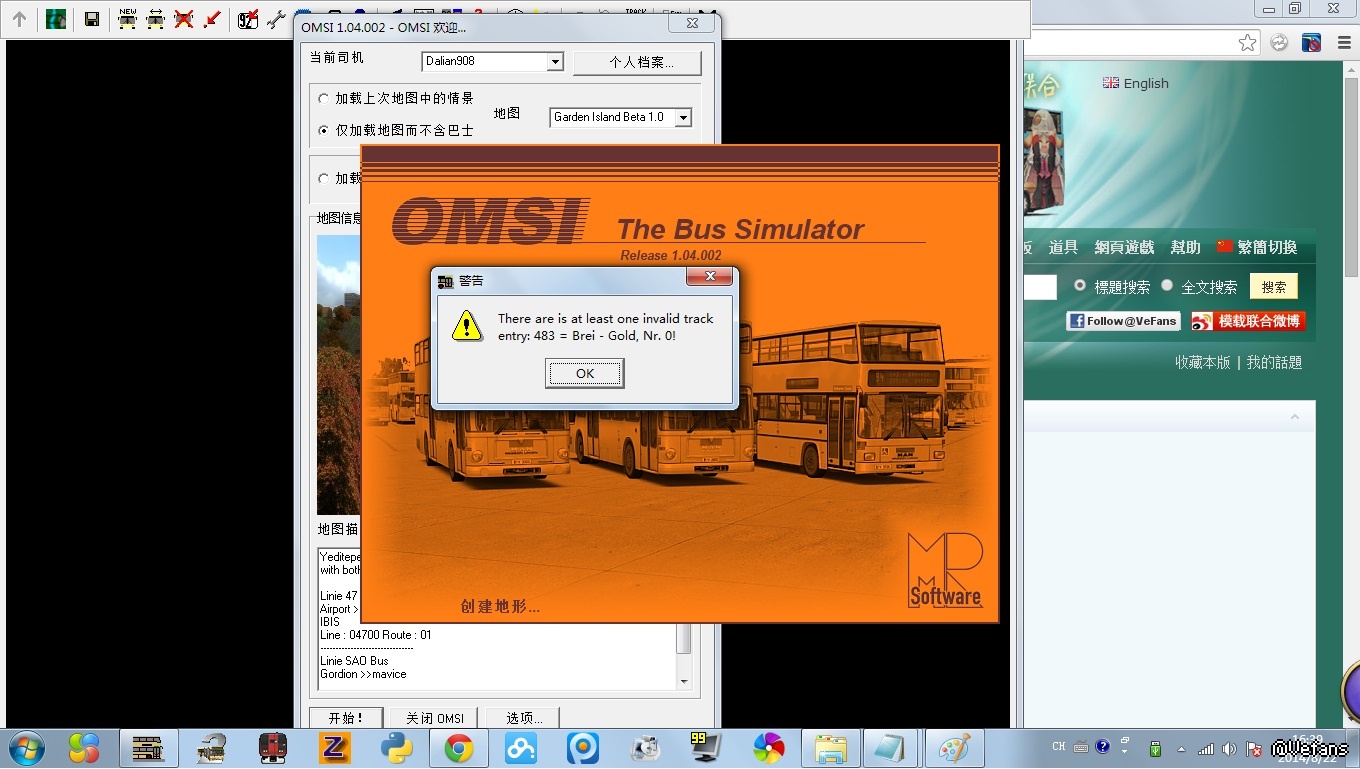Image resolution: width=1360 pixels, height=769 pixels.
Task: Open the Python taskbar icon
Action: coord(397,748)
